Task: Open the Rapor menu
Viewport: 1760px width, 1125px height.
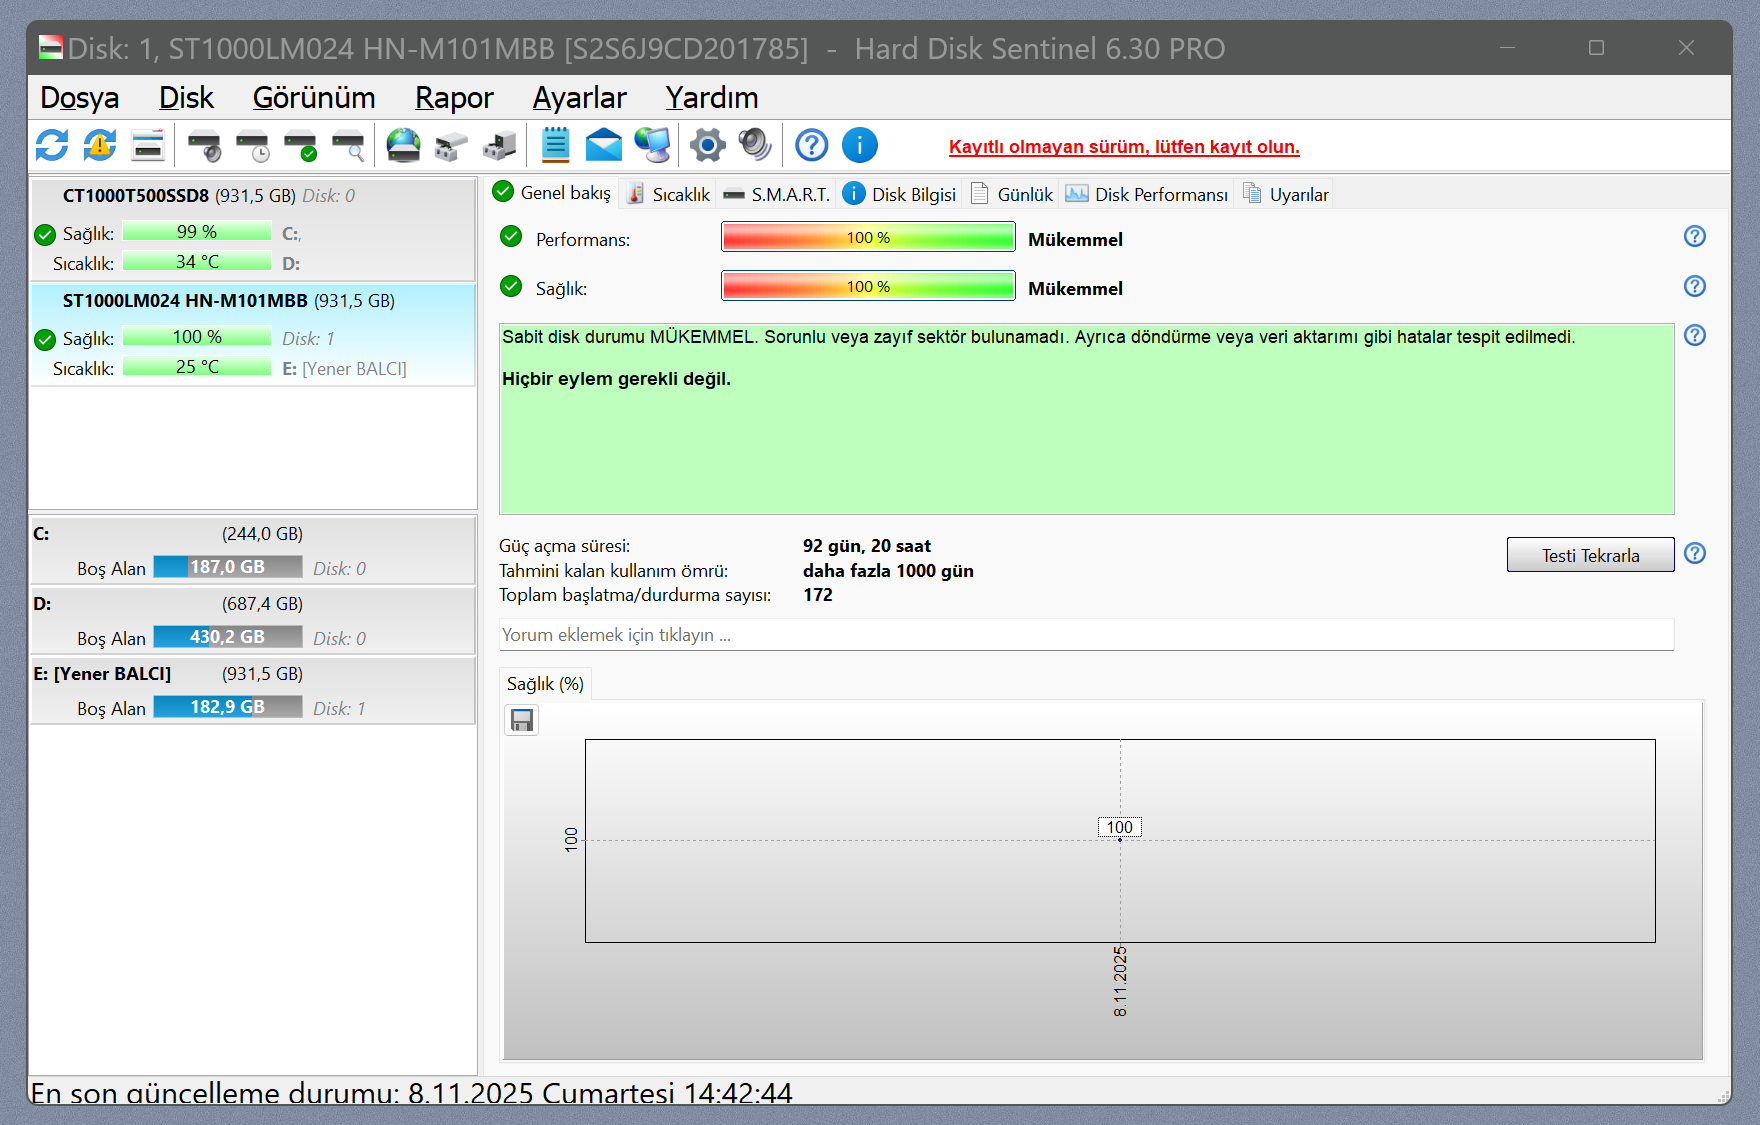Action: pos(453,98)
